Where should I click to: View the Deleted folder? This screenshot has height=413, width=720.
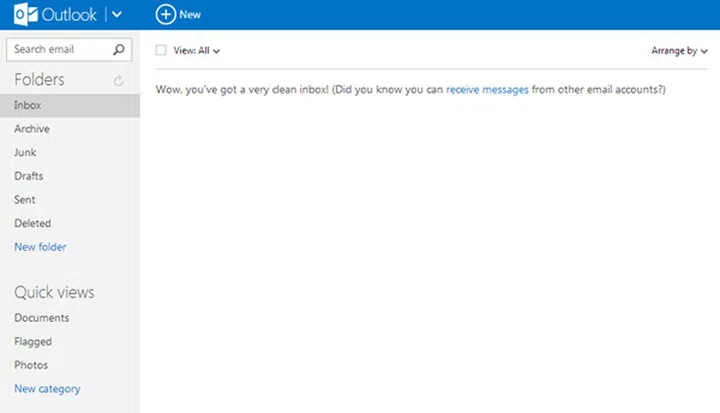point(32,223)
